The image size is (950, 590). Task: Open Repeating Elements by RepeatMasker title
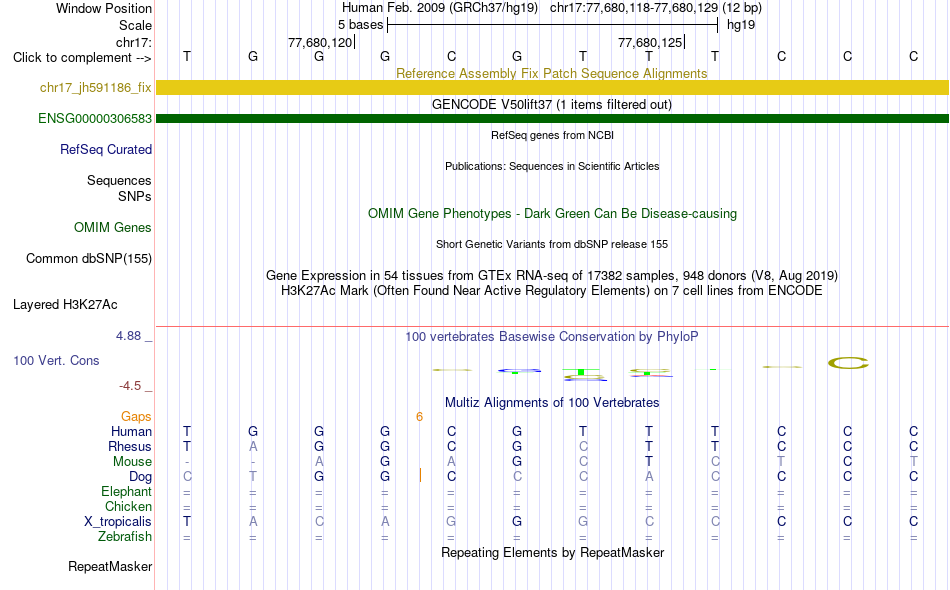553,552
